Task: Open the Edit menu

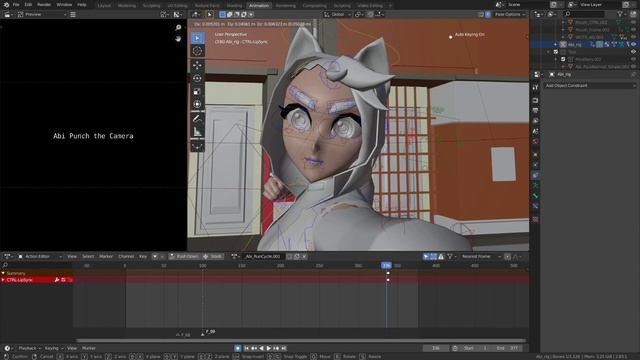Action: click(28, 5)
